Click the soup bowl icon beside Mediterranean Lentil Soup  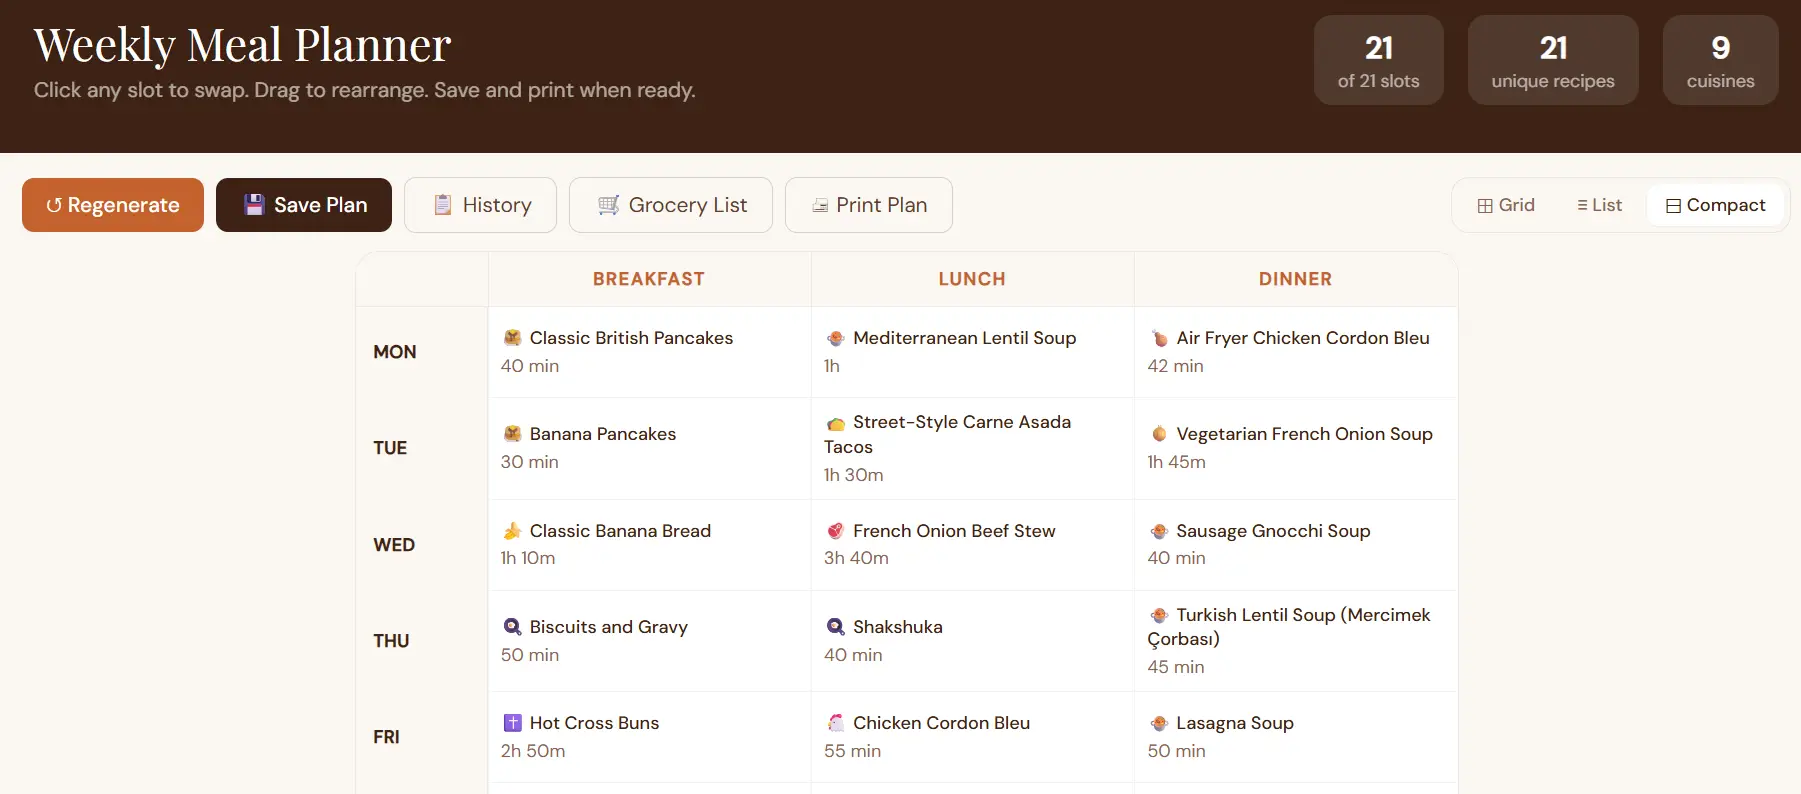(x=836, y=338)
